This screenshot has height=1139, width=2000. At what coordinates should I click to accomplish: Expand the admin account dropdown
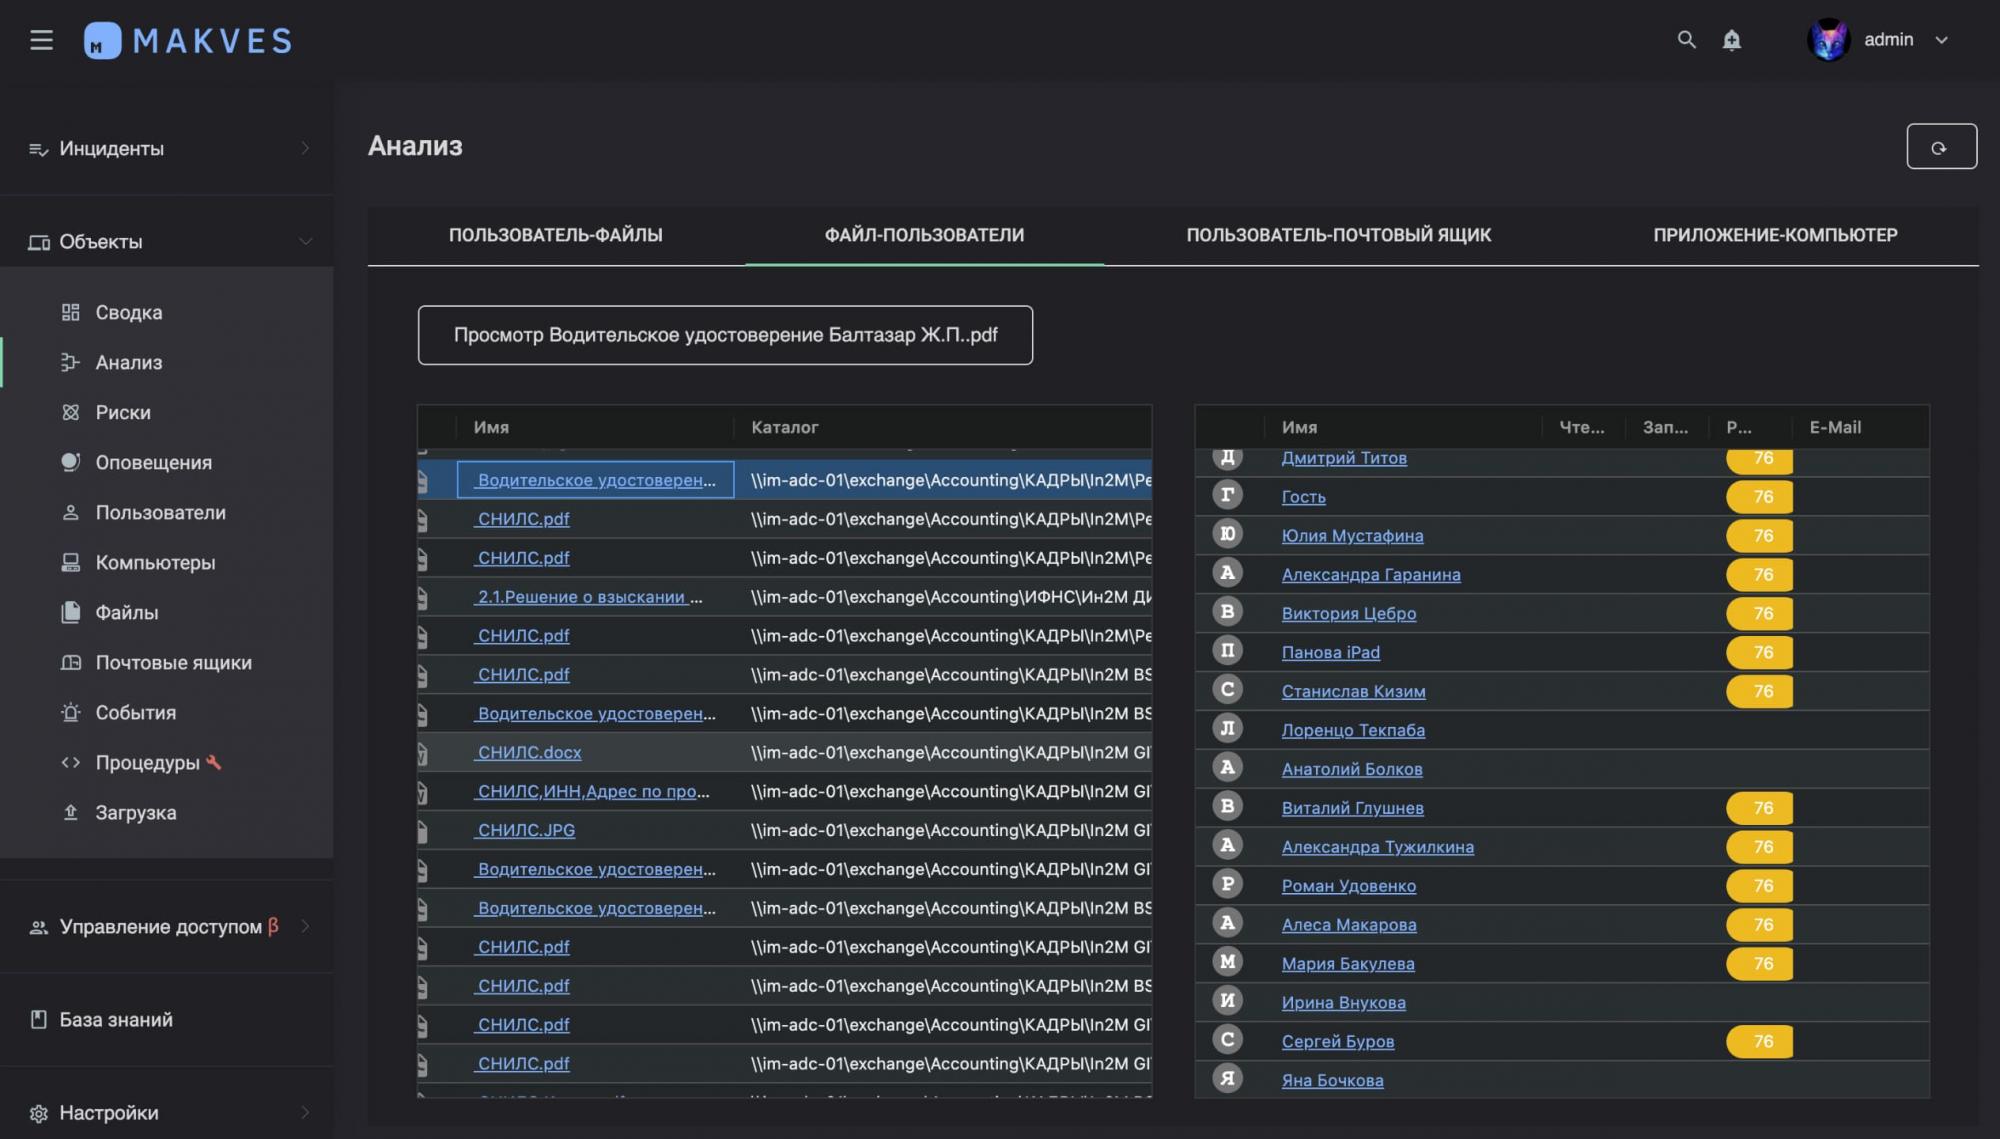pyautogui.click(x=1941, y=40)
